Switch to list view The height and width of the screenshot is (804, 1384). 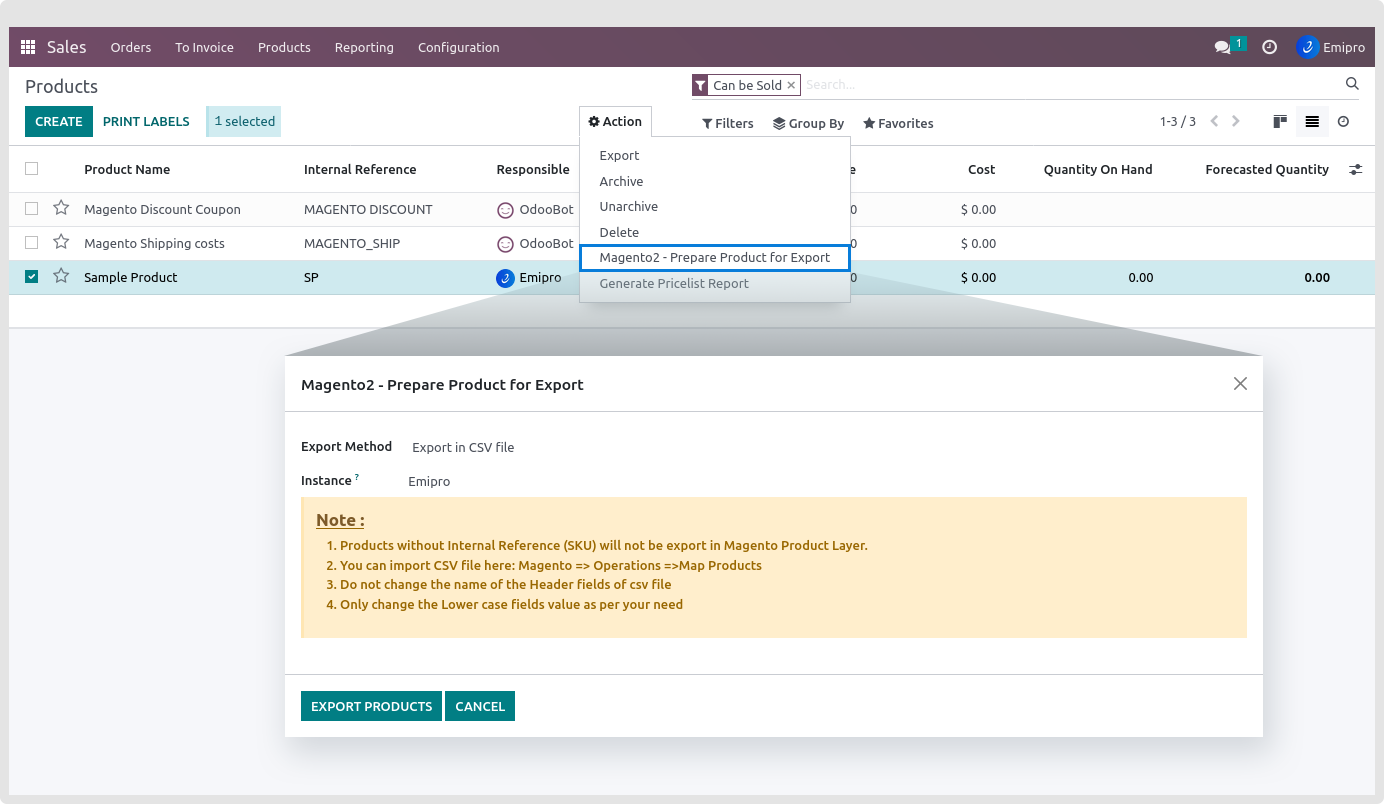coord(1312,121)
